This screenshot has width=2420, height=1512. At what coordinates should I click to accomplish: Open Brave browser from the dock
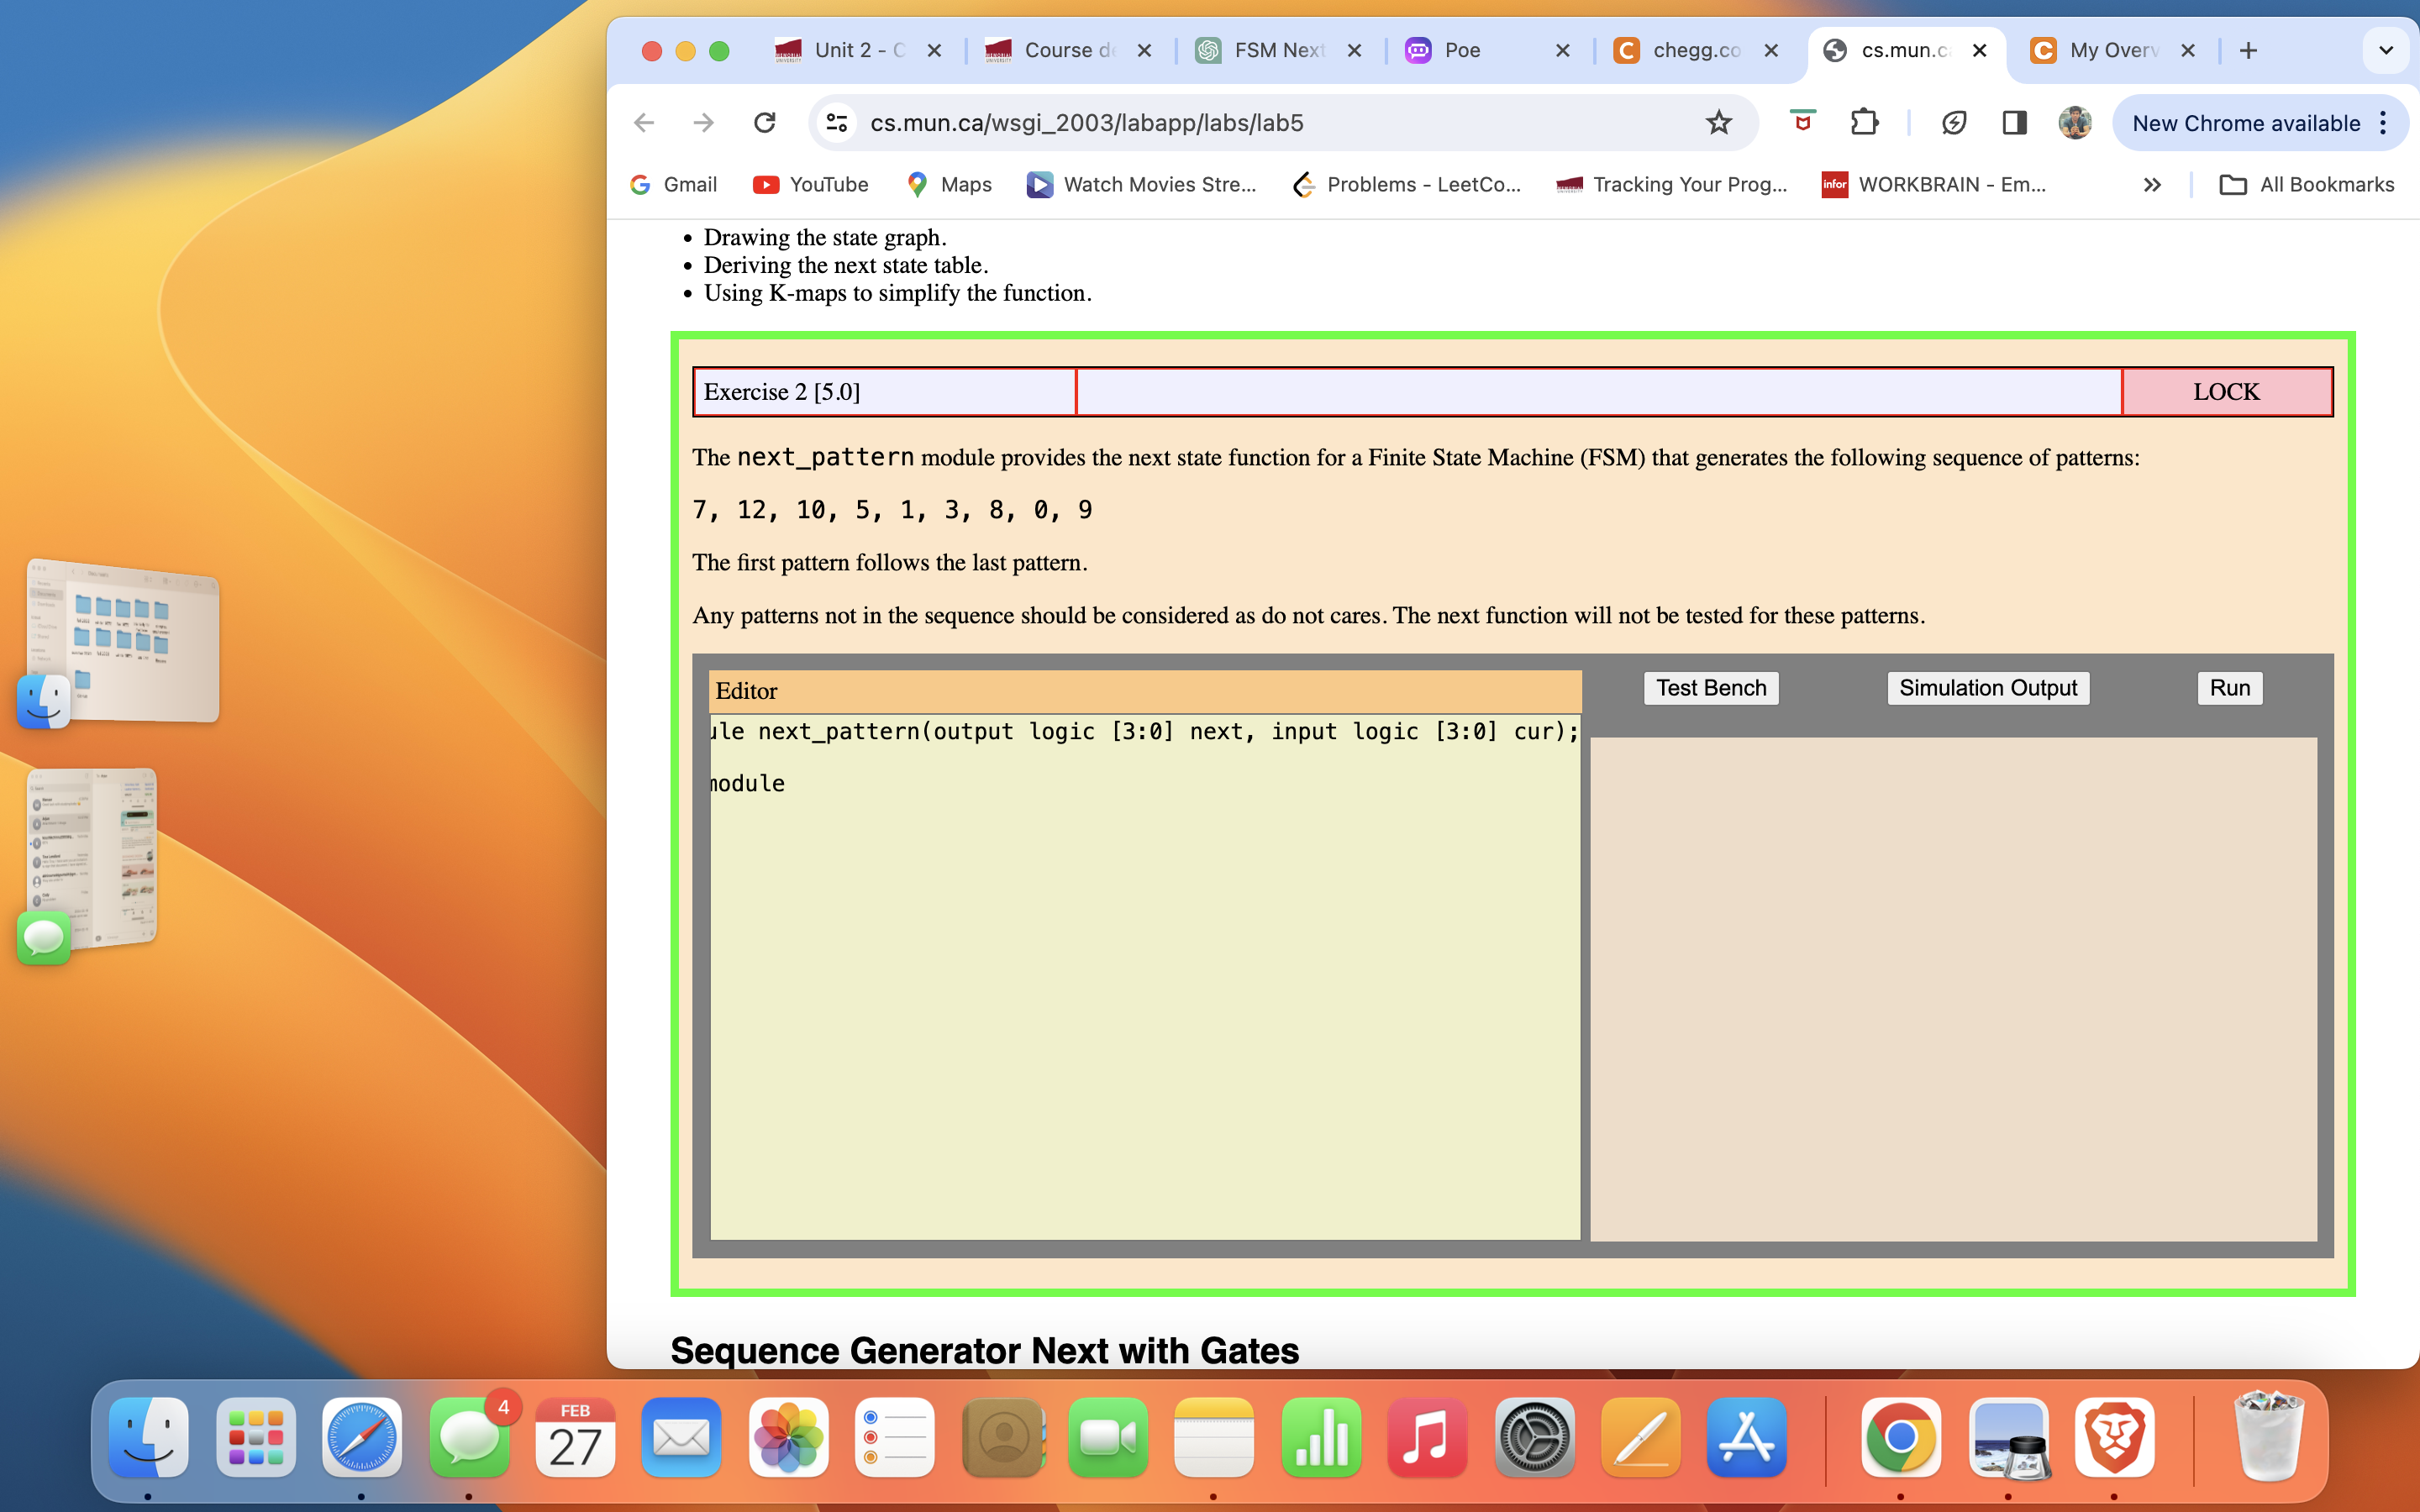click(x=2113, y=1438)
